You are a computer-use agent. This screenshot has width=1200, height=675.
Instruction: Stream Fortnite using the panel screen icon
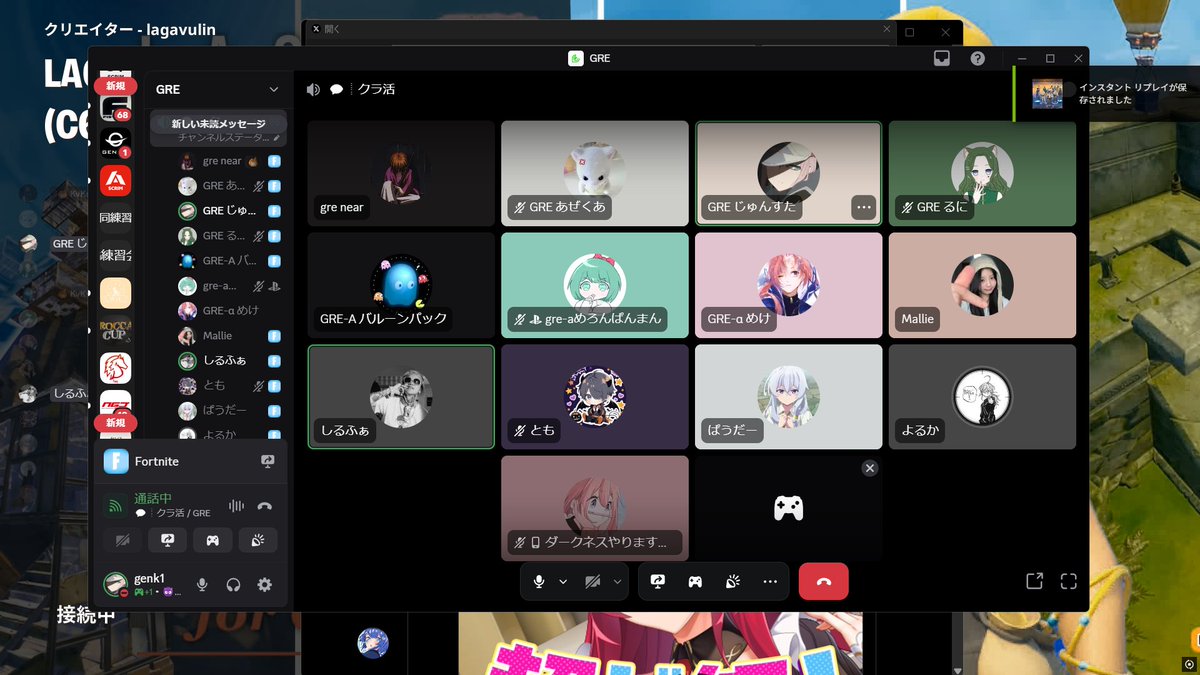pyautogui.click(x=267, y=461)
